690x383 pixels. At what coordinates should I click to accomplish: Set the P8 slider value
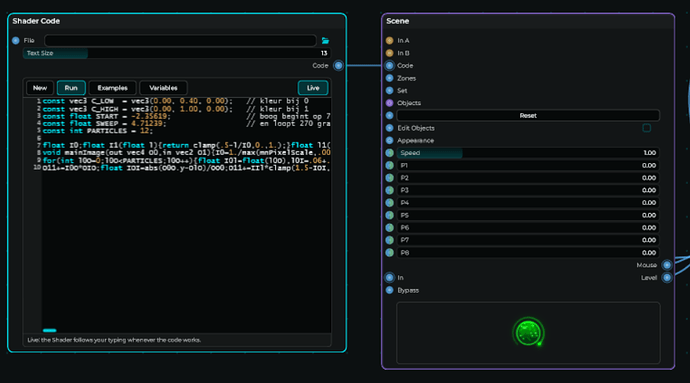click(x=528, y=253)
